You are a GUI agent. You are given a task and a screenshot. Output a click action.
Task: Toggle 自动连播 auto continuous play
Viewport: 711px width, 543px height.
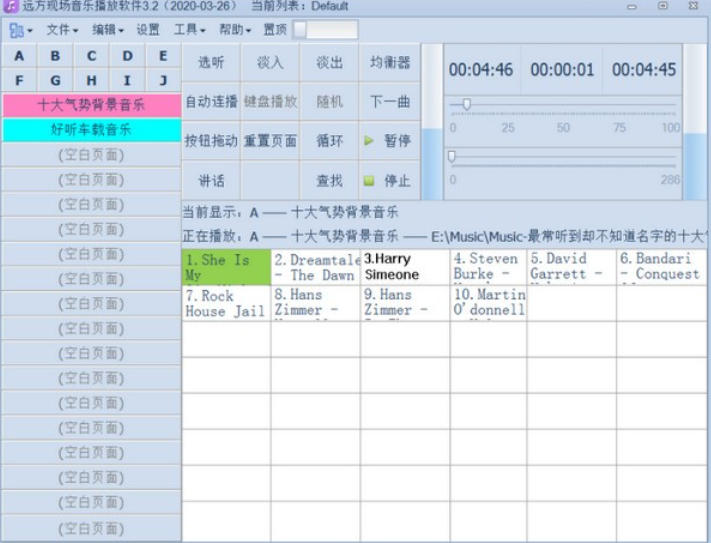tap(211, 102)
